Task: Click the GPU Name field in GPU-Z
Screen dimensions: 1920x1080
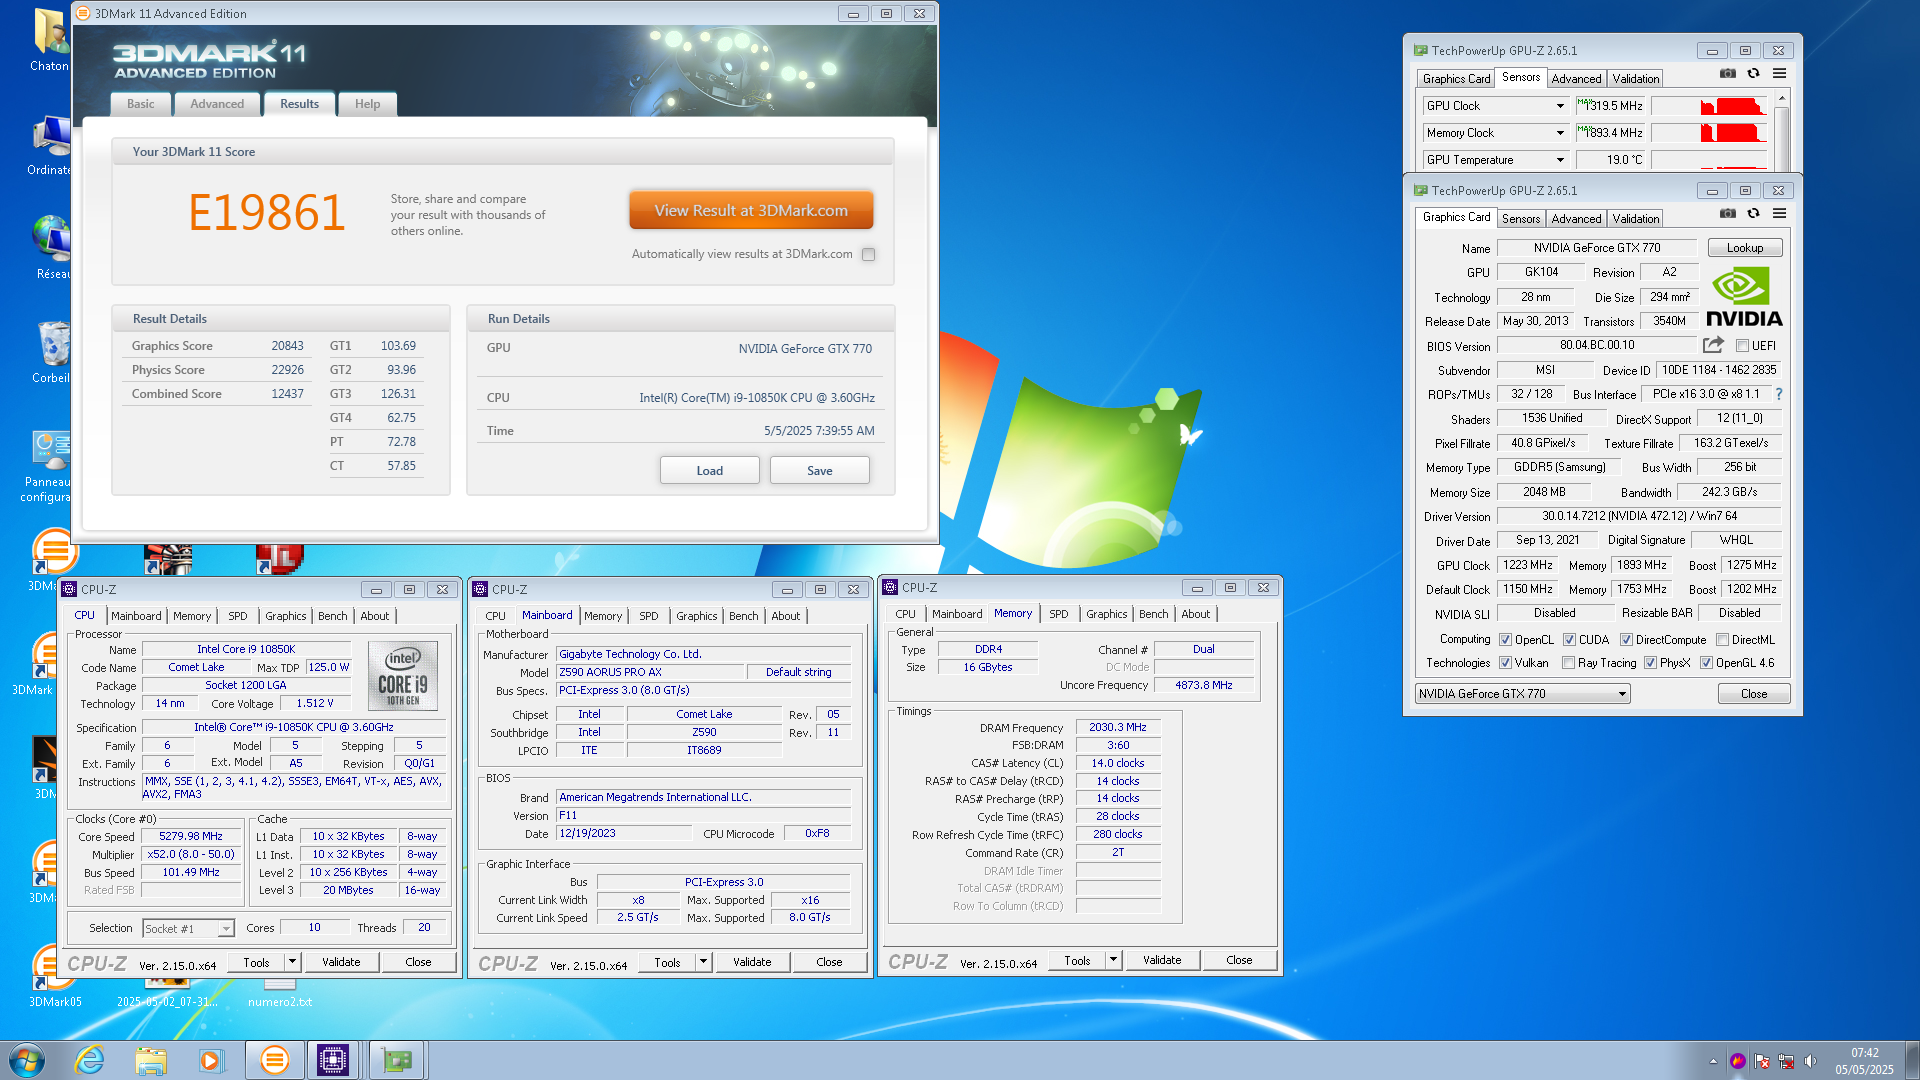Action: pos(1597,248)
